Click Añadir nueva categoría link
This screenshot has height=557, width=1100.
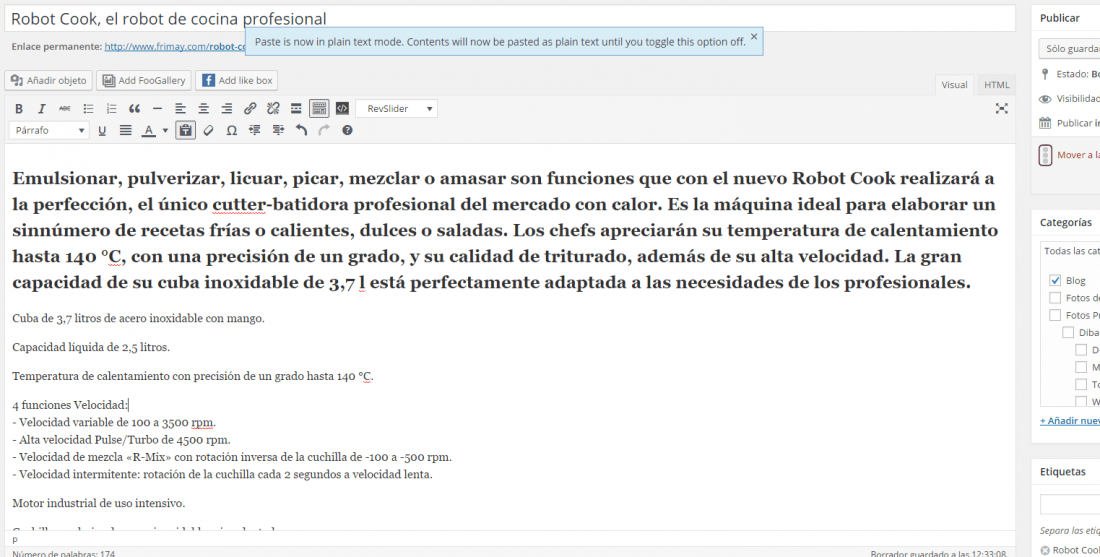tap(1070, 421)
